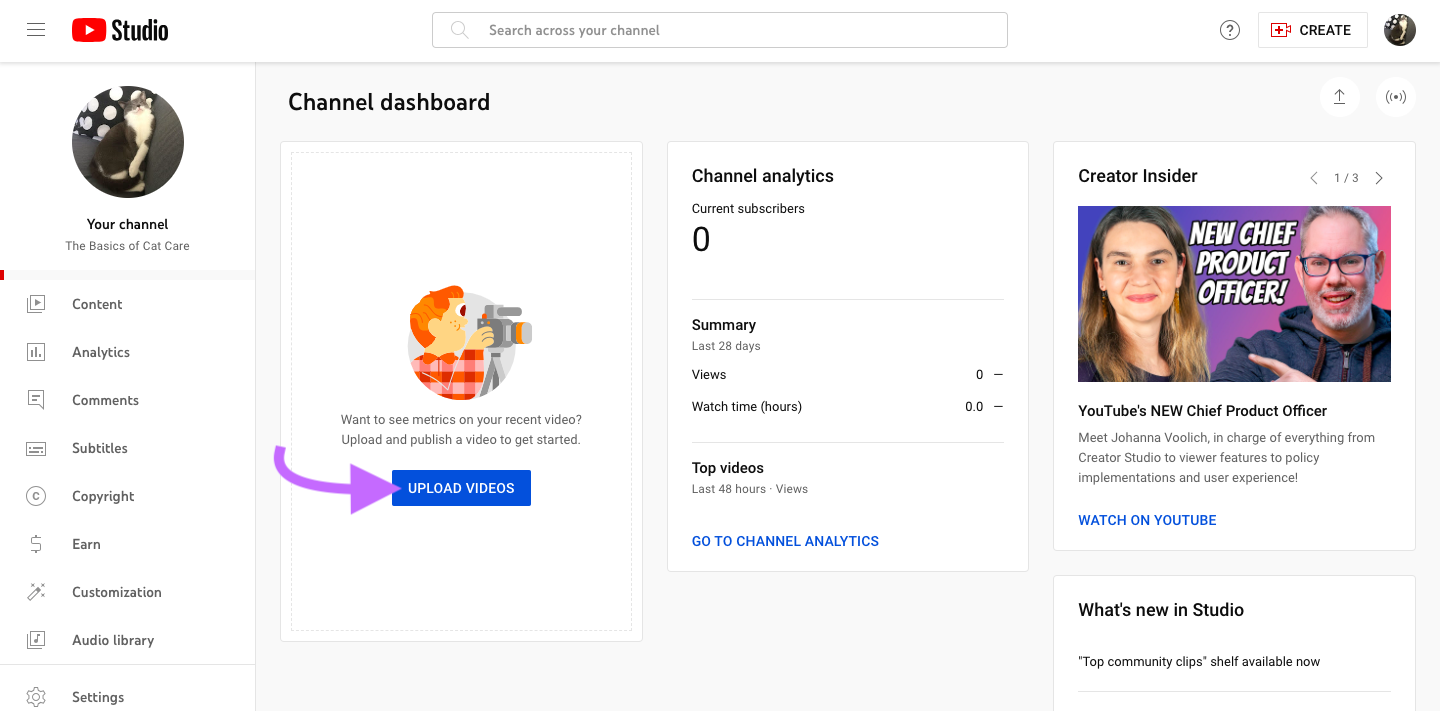Screen dimensions: 1440x711
Task: Click the UPLOAD VIDEOS button
Action: (461, 487)
